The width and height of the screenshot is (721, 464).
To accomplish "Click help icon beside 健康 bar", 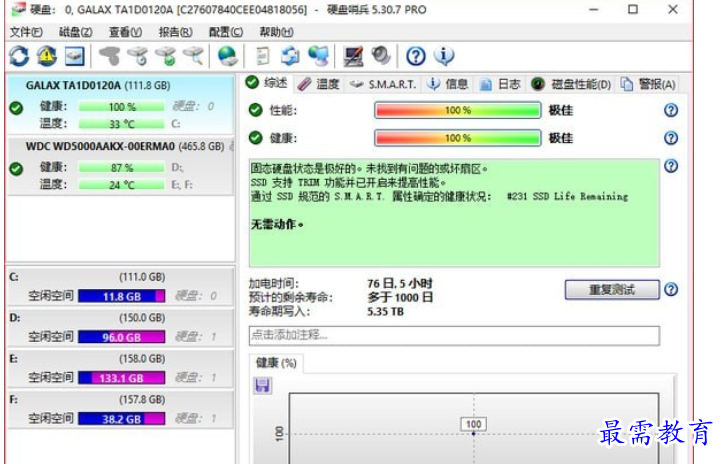I will 671,138.
